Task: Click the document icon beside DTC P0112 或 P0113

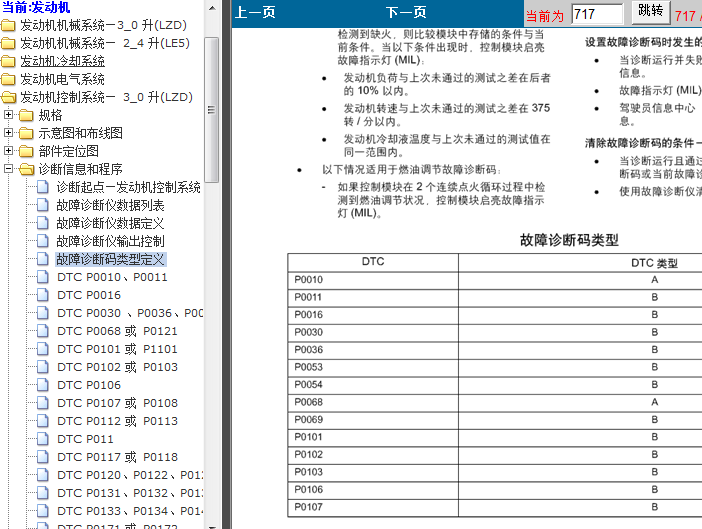Action: coord(43,421)
